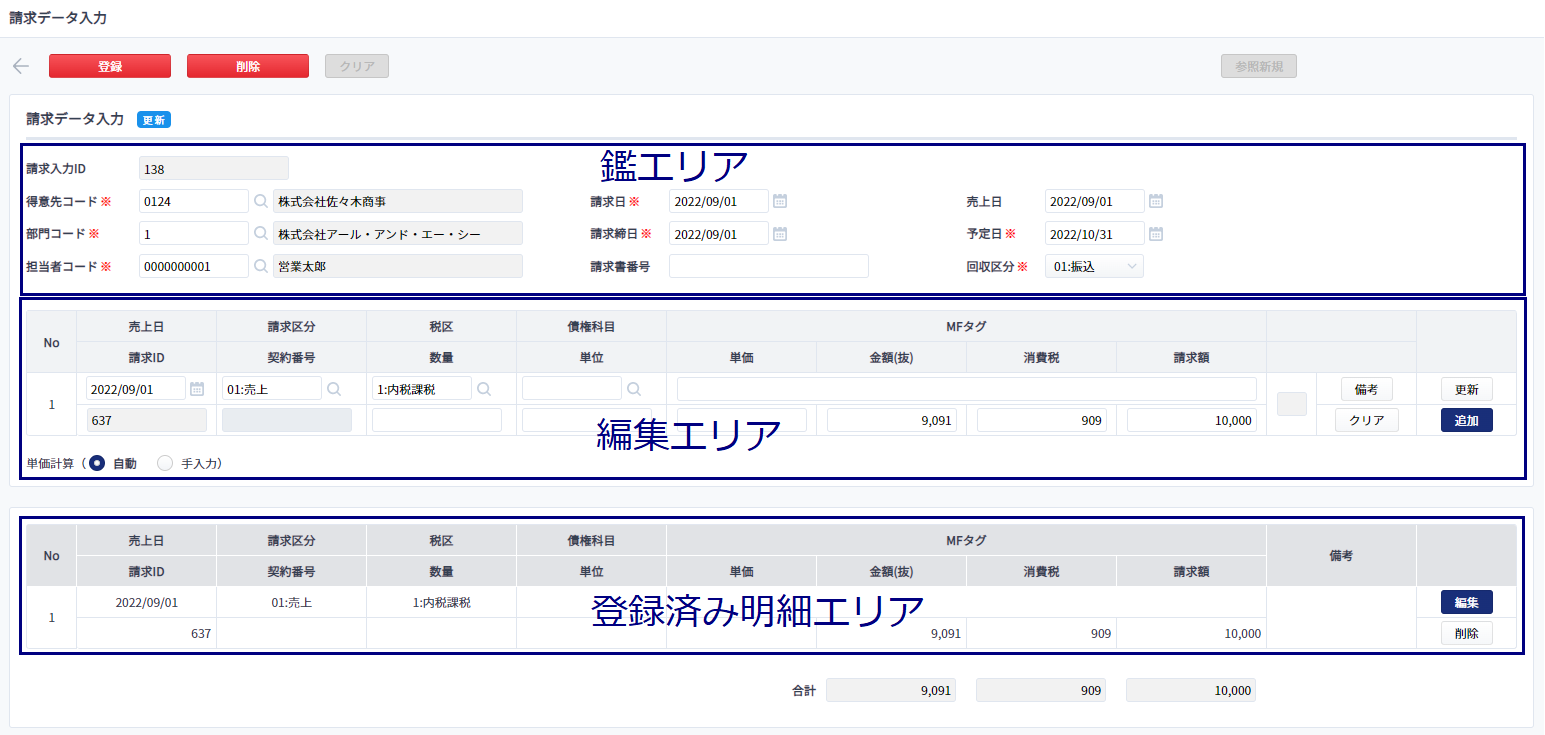Click the 請求日 date field
This screenshot has height=735, width=1545.
[719, 201]
